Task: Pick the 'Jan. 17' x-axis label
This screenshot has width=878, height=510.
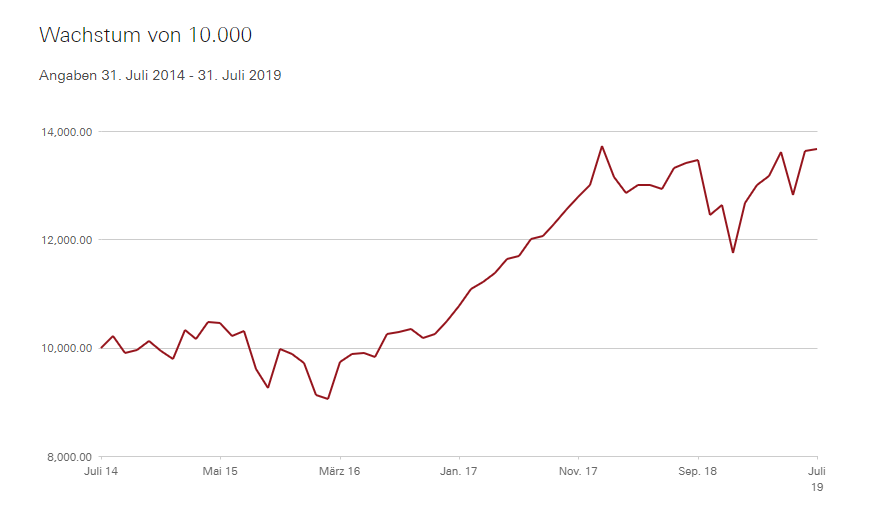Action: (459, 471)
